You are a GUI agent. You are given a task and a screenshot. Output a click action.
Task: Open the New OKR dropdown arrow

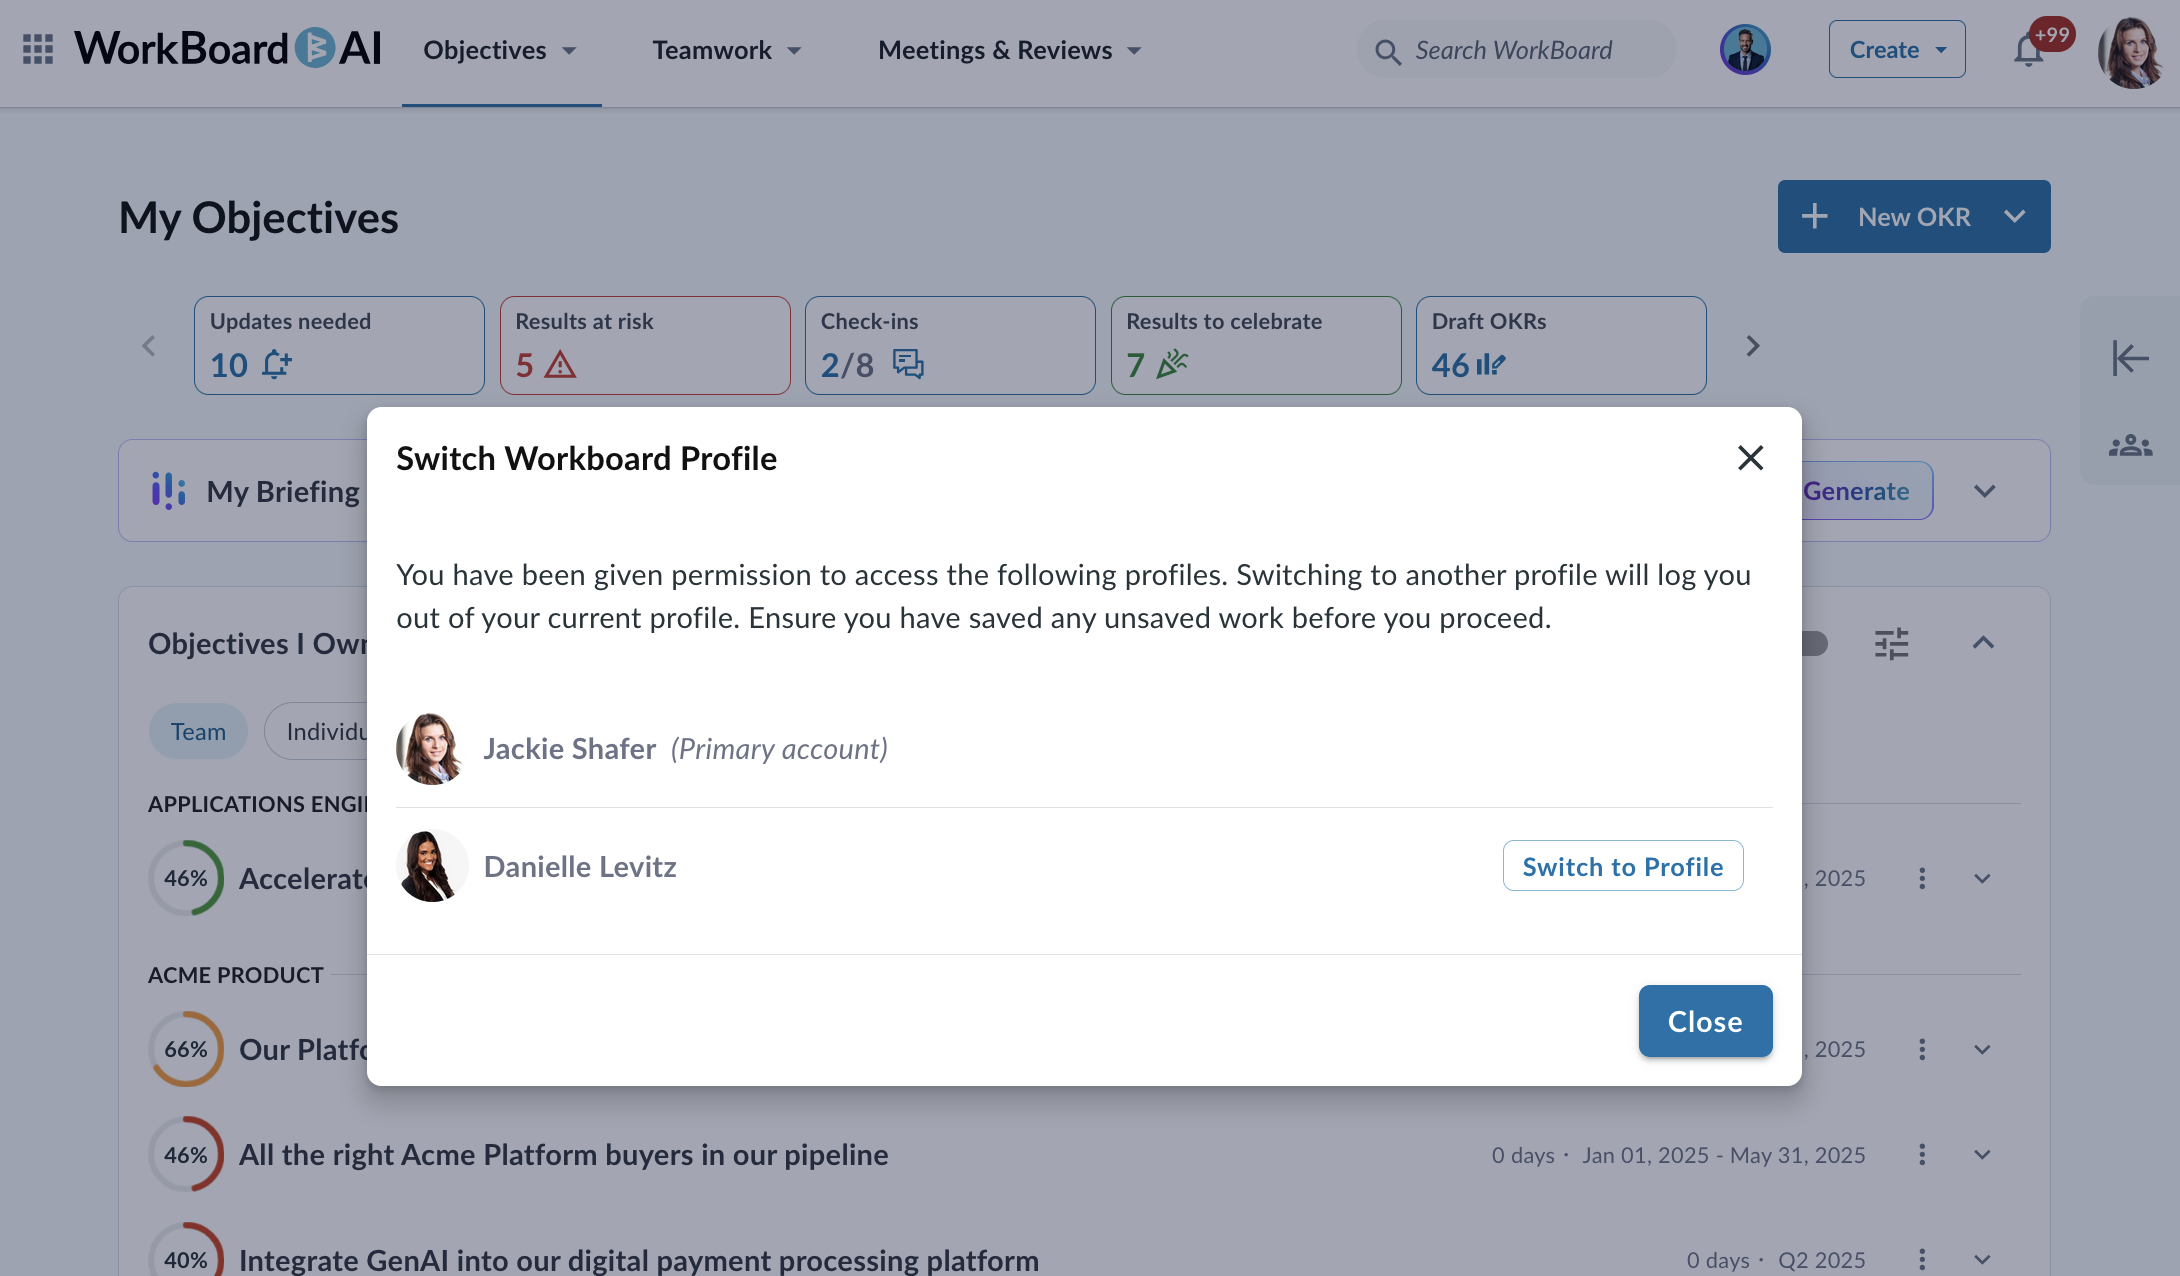2014,216
